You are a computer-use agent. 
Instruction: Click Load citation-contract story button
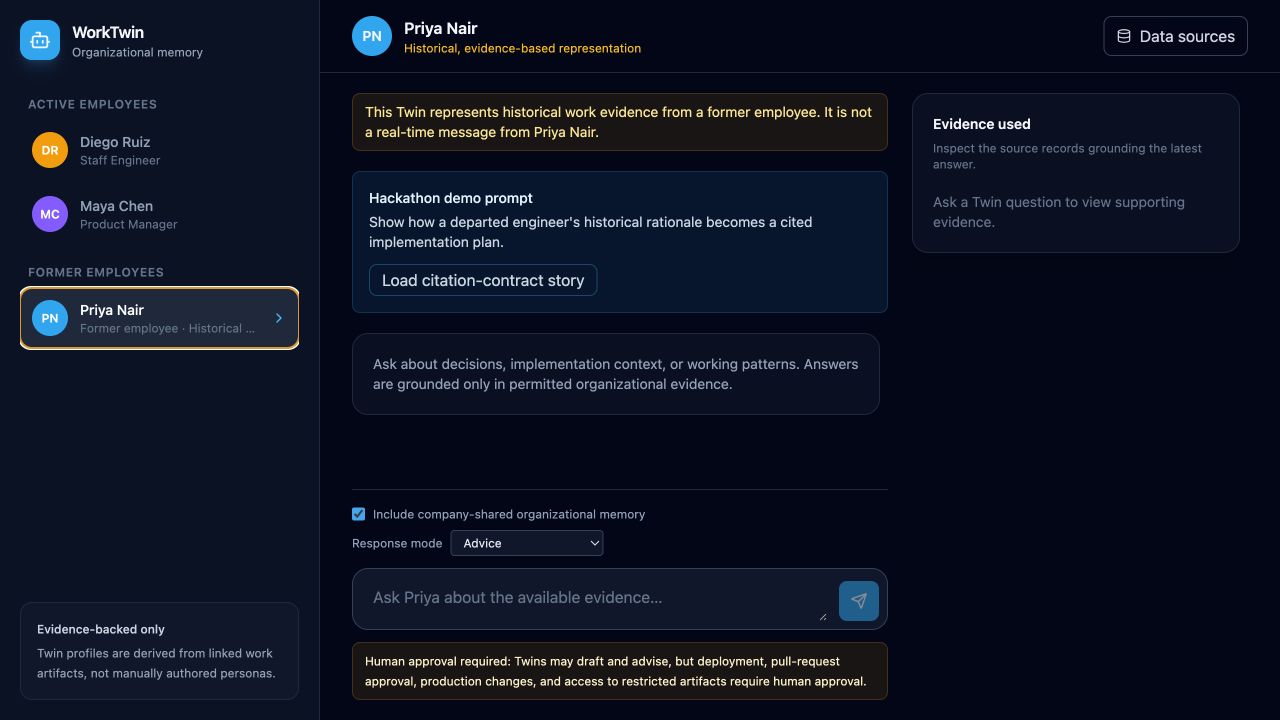pyautogui.click(x=483, y=280)
